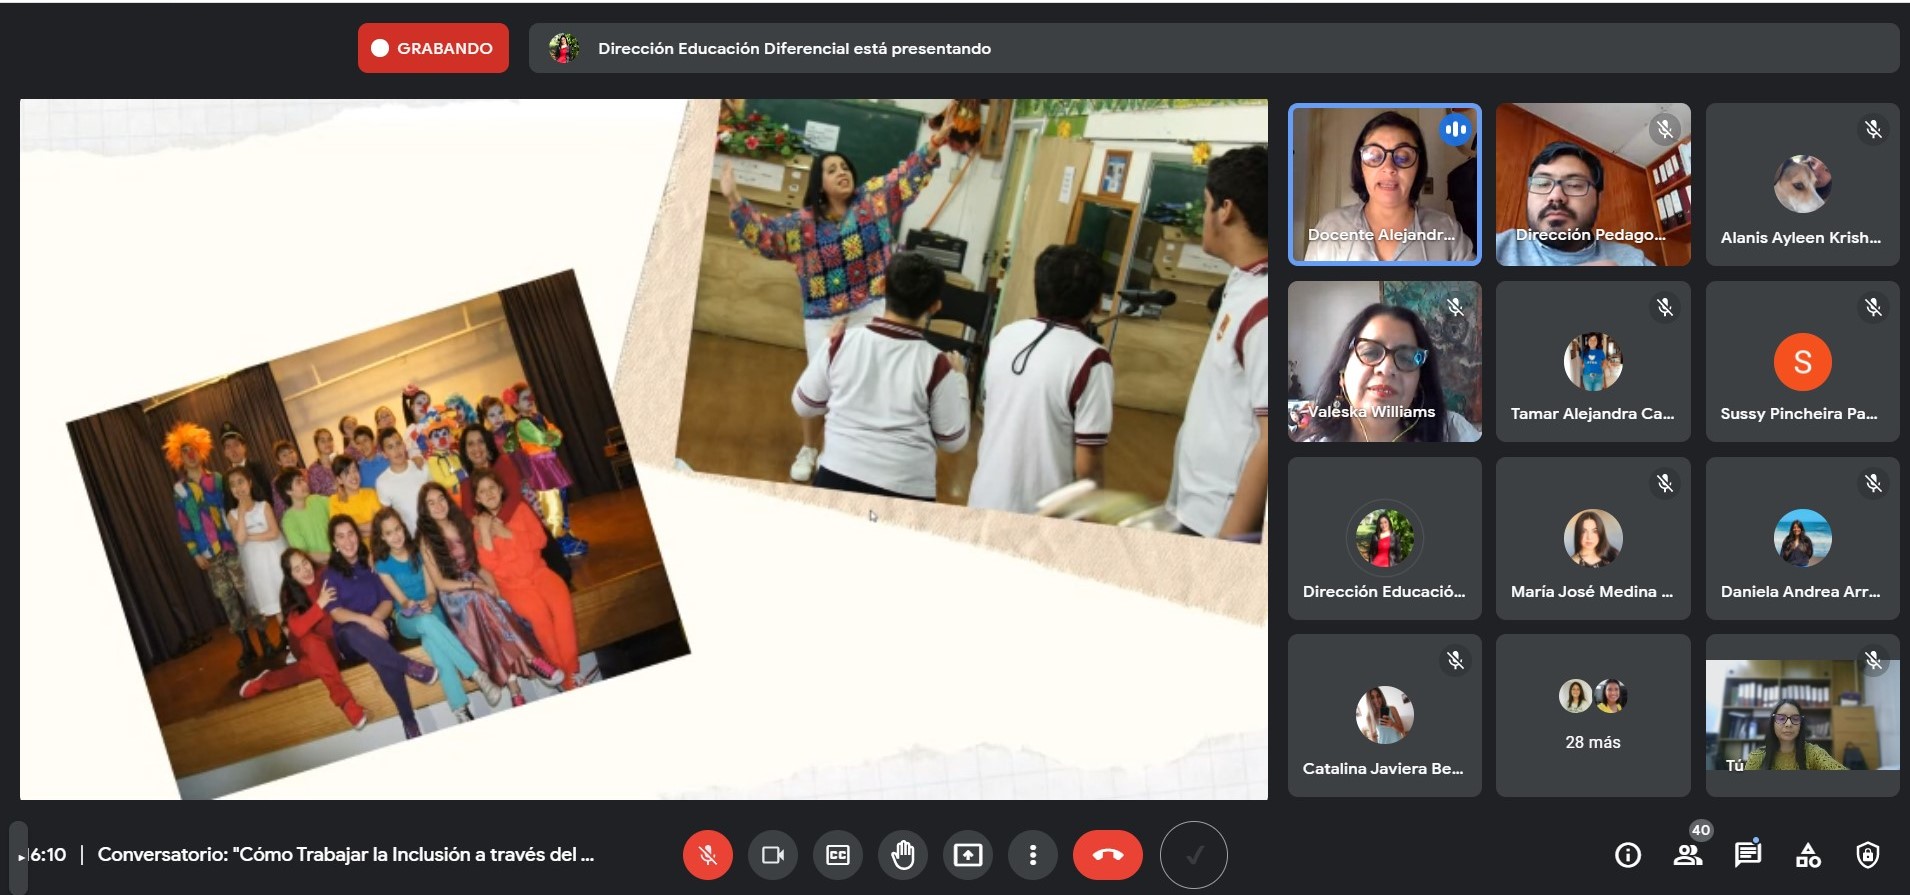Show the participants list of 40 people
Image resolution: width=1910 pixels, height=895 pixels.
[1688, 855]
